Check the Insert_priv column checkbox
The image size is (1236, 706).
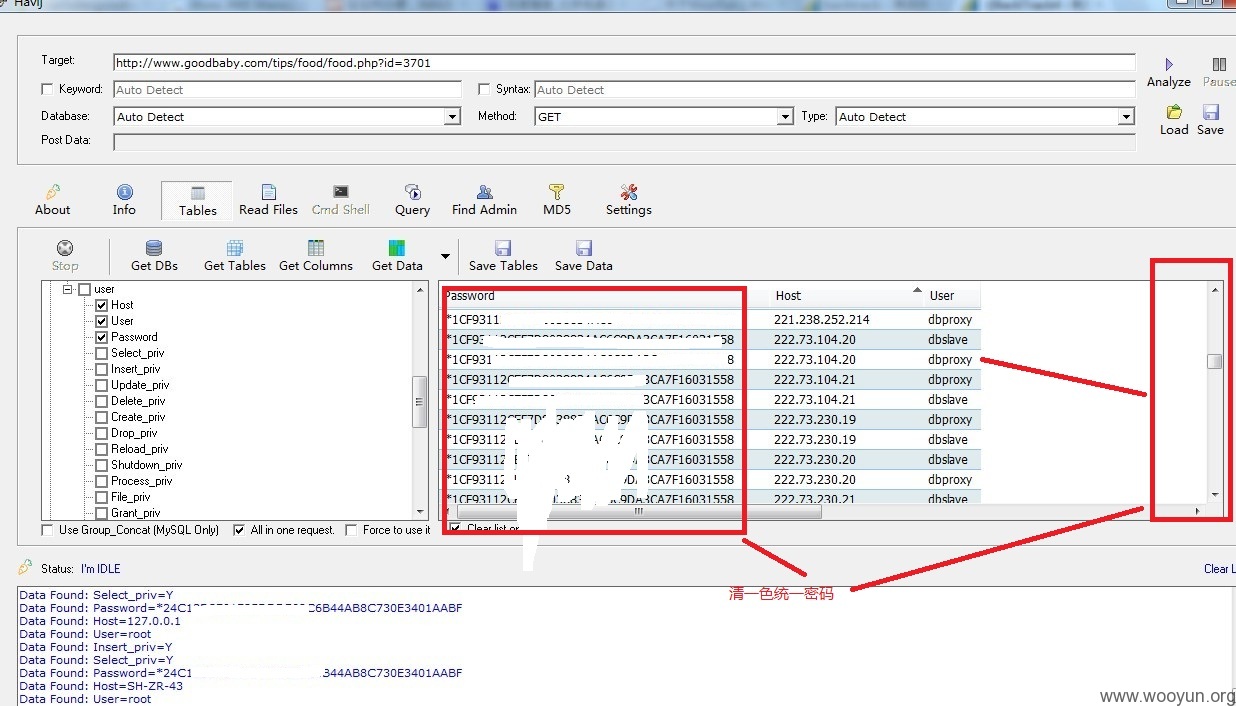(102, 369)
